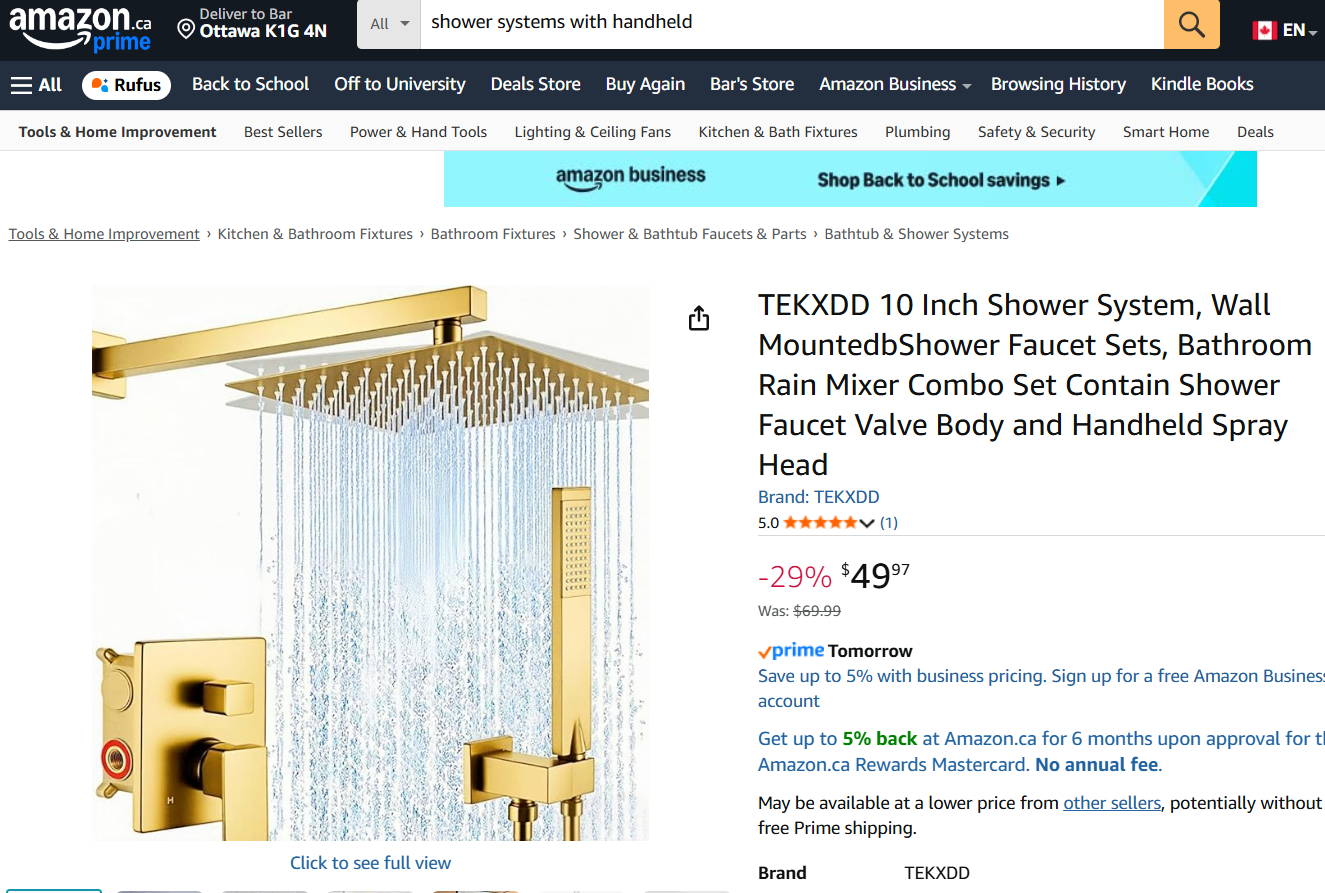Click the Amazon Business Back to School banner
The height and width of the screenshot is (893, 1325).
click(850, 179)
